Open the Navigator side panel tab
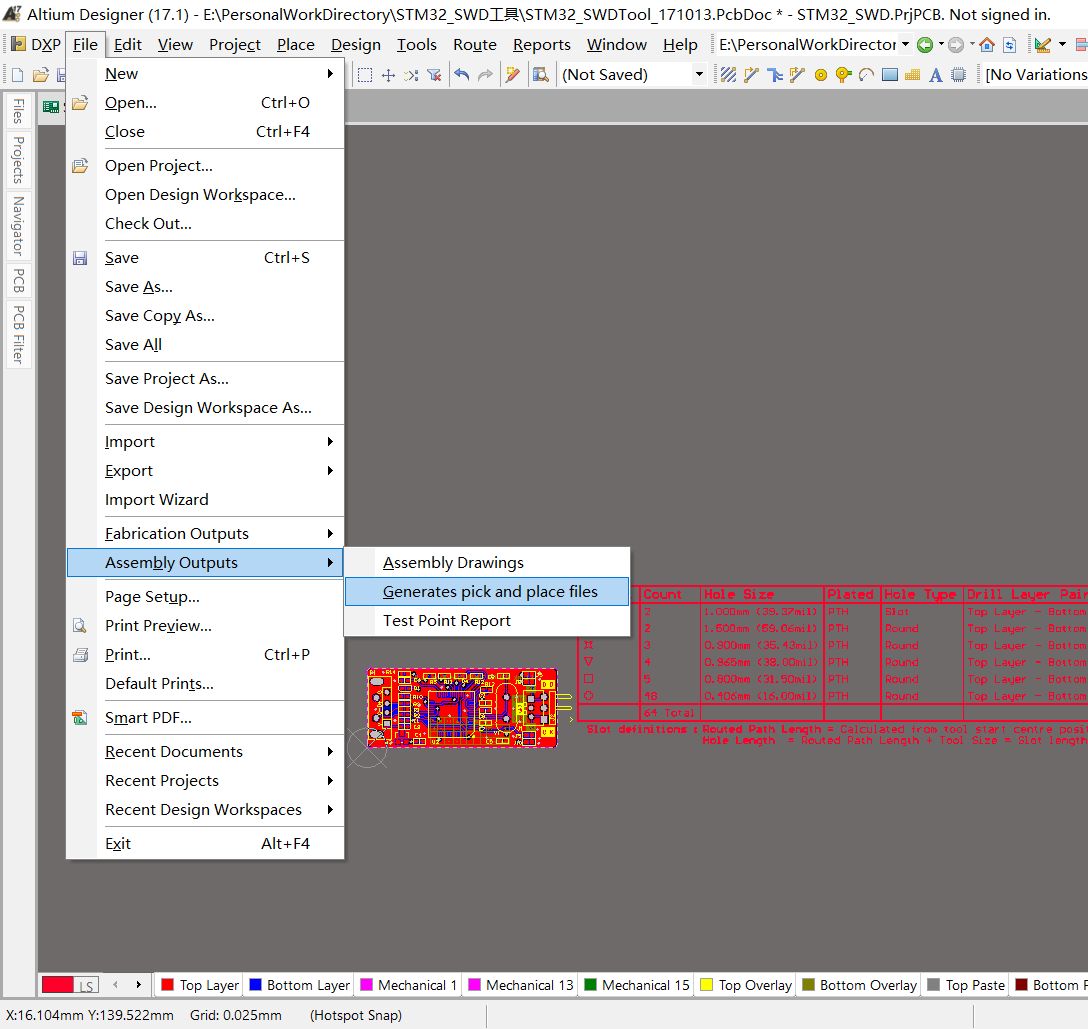Screen dimensions: 1088x1029 click(19, 226)
